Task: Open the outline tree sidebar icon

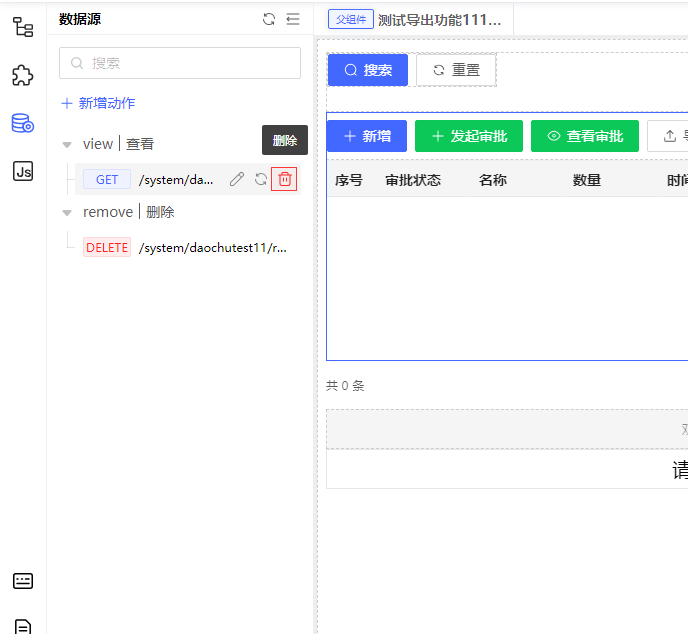Action: point(23,27)
